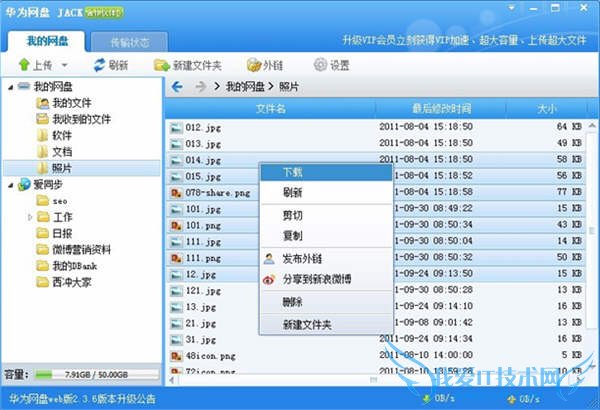Click the horizontal scrollbar left arrow
Image resolution: width=600 pixels, height=410 pixels.
[172, 380]
